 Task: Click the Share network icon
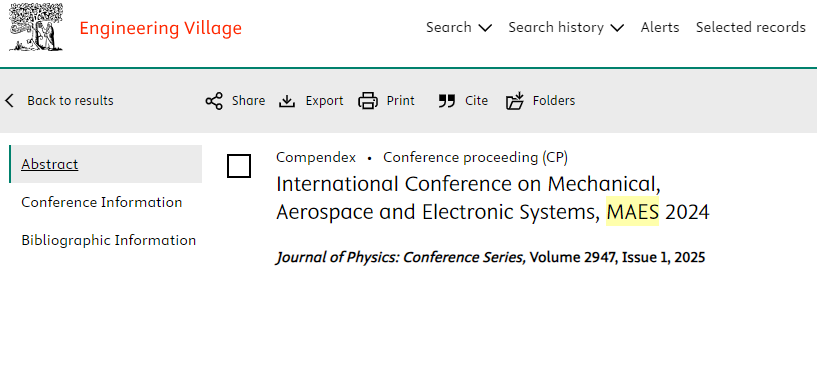[x=214, y=101]
